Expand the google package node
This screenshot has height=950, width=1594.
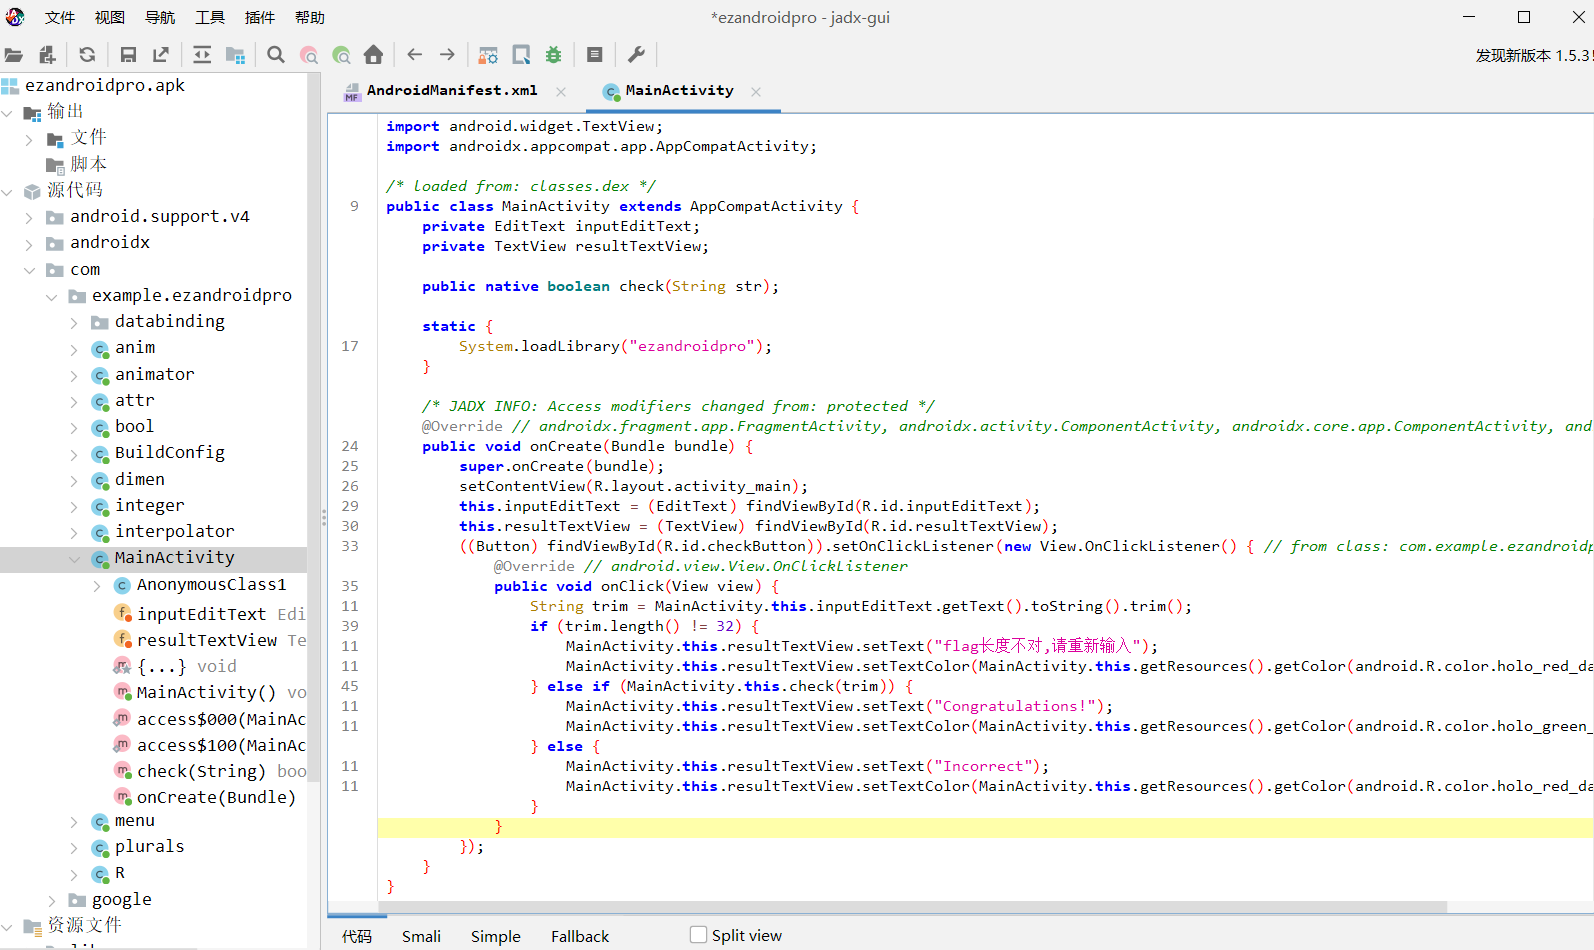(x=52, y=900)
